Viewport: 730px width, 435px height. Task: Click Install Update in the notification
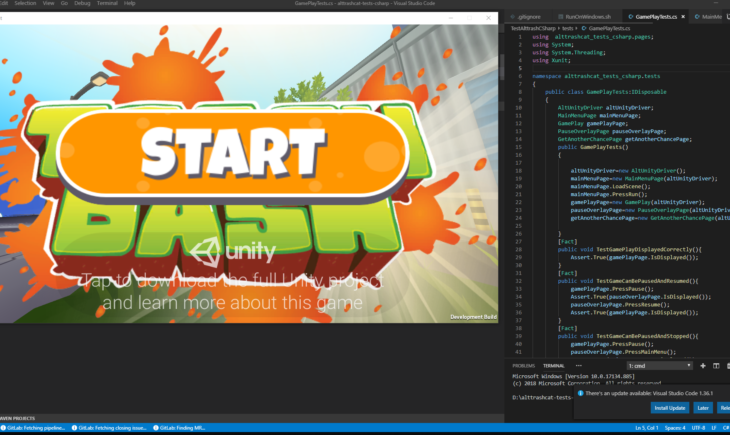tap(670, 408)
